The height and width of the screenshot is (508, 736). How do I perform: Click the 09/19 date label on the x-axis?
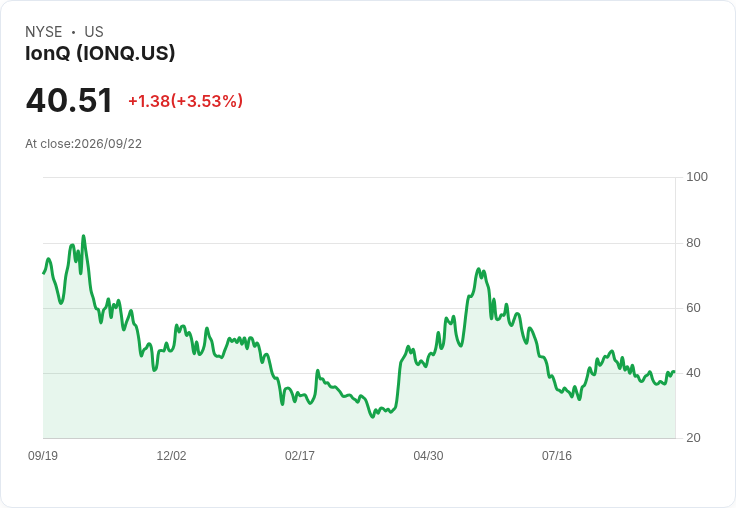(x=43, y=455)
